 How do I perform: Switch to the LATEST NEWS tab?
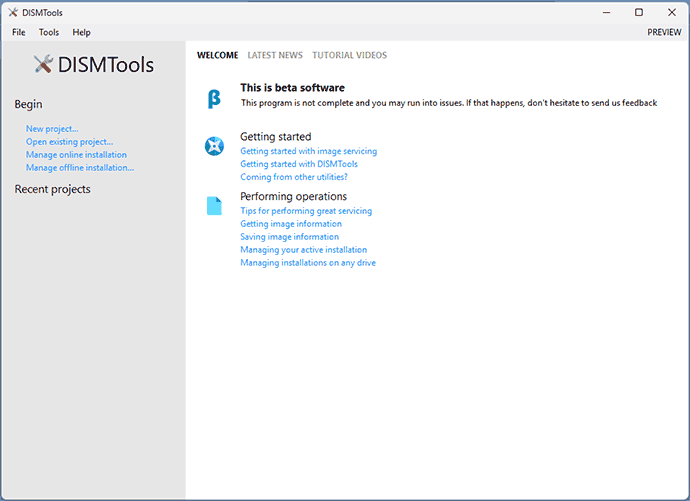275,55
